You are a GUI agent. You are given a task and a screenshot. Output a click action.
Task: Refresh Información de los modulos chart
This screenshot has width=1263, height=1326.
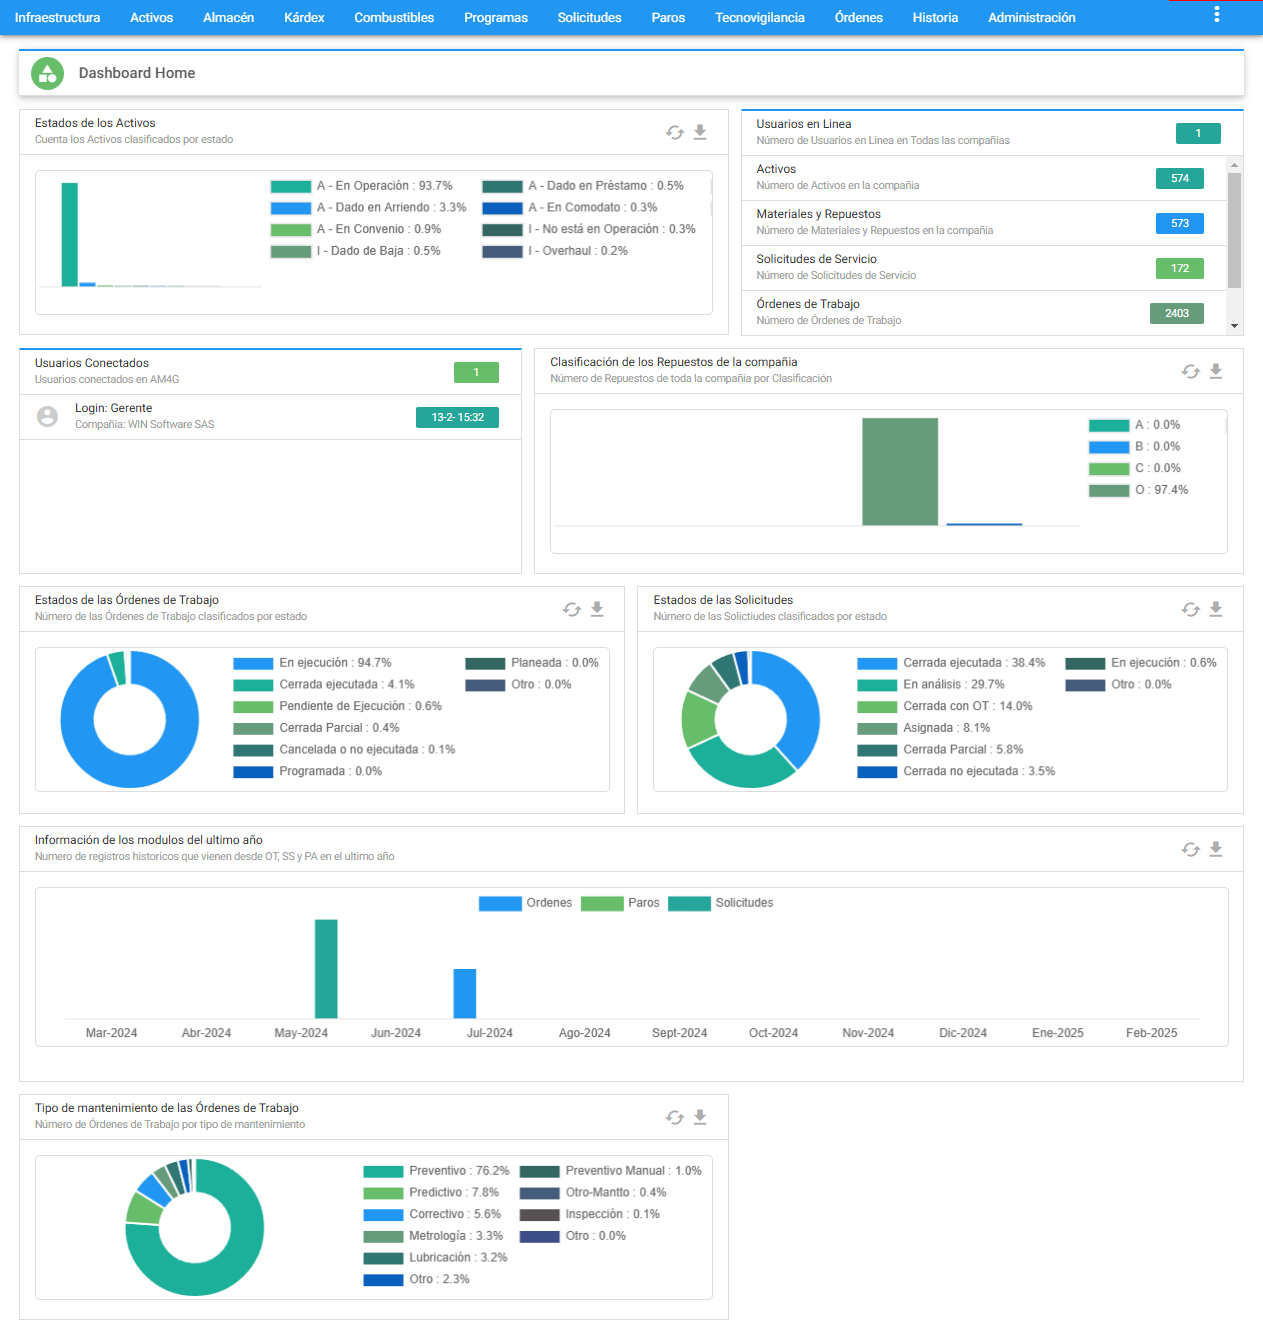pos(1190,849)
